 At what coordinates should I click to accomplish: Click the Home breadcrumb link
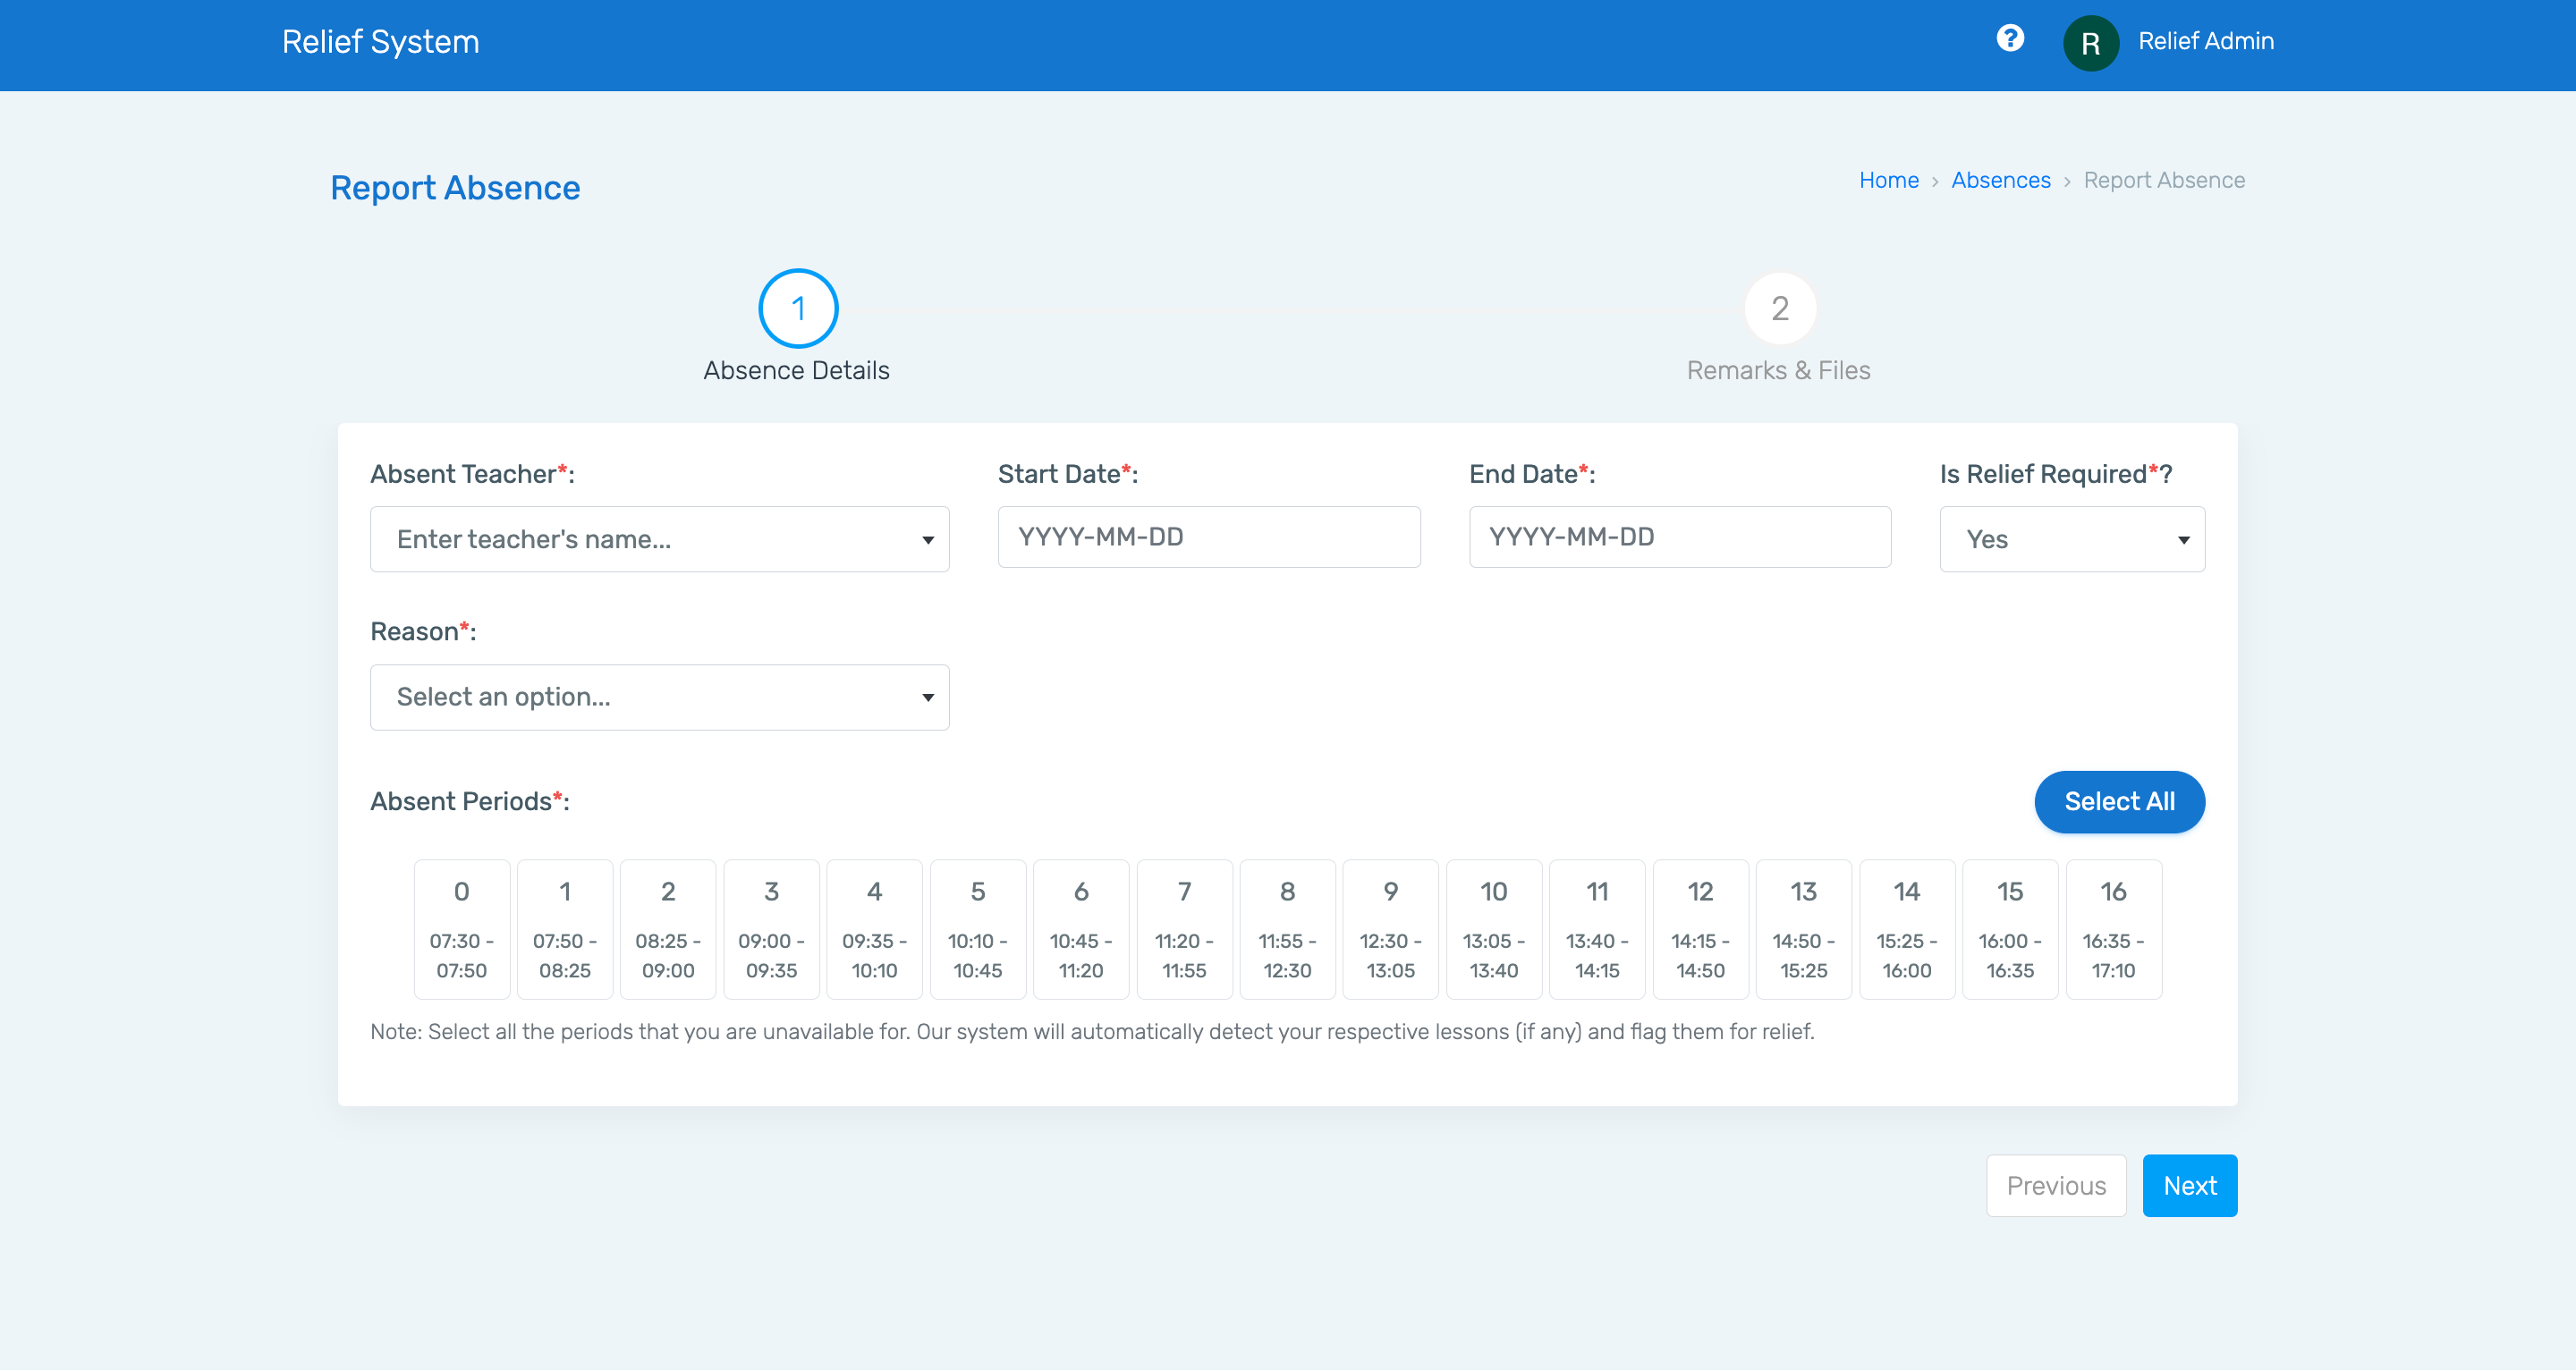pos(1887,181)
